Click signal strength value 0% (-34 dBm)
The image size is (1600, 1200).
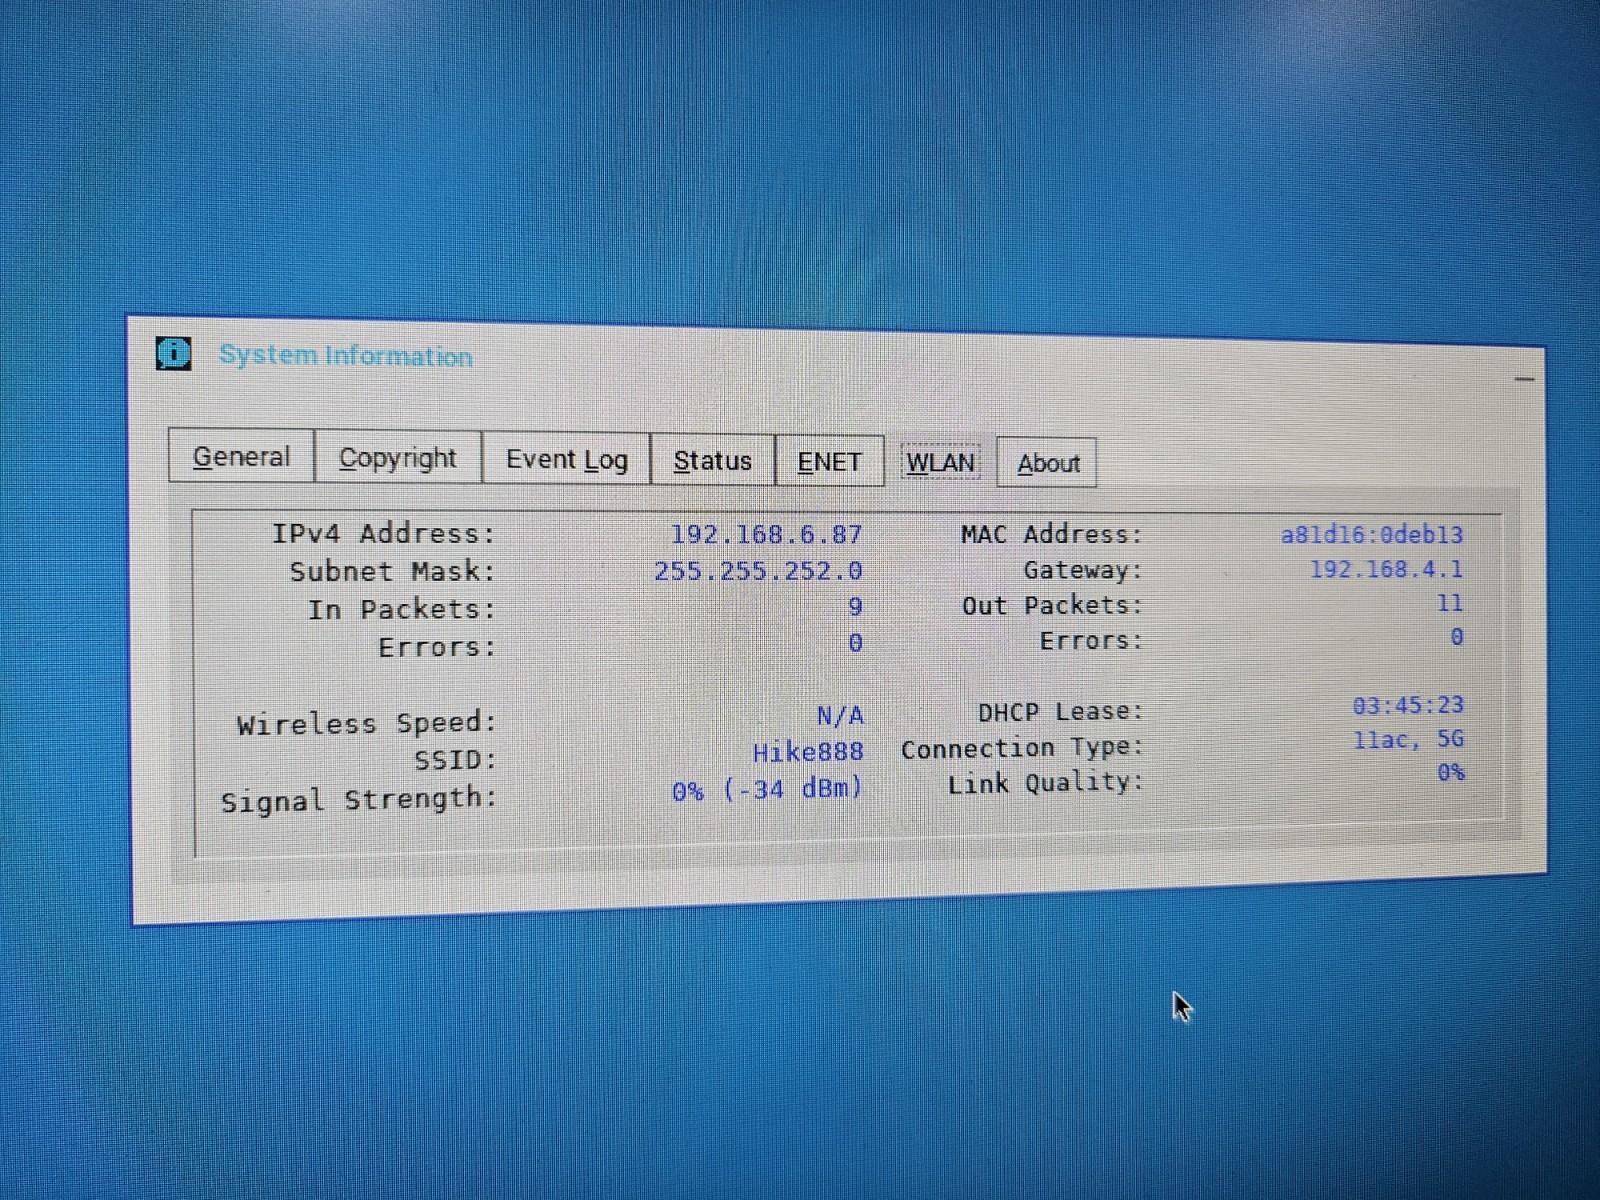767,789
